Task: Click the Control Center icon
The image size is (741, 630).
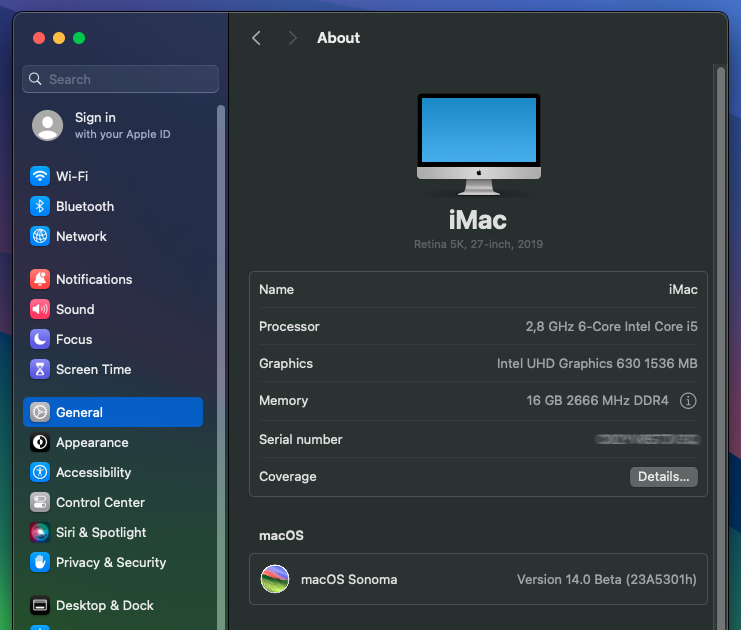Action: 40,502
